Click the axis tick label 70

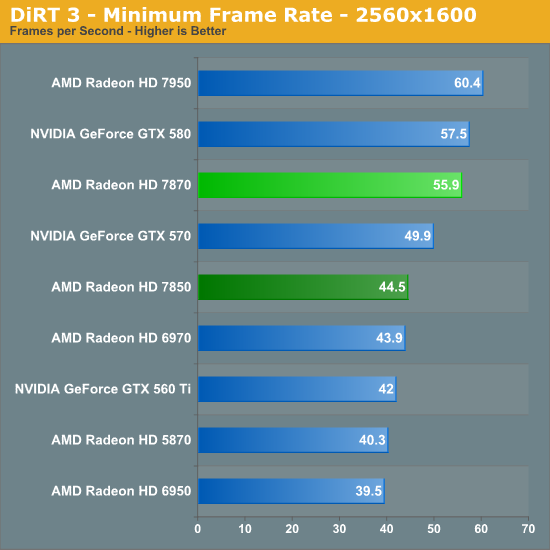[x=528, y=529]
